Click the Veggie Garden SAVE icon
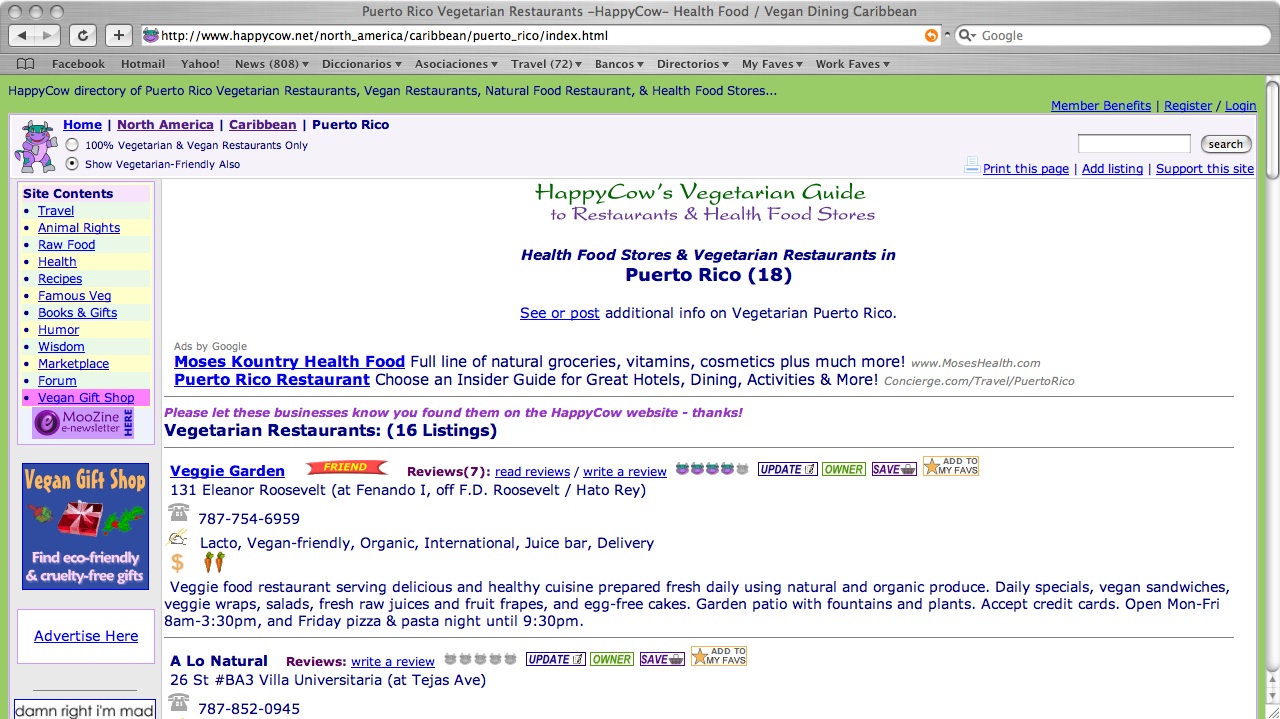This screenshot has height=719, width=1280. point(893,469)
